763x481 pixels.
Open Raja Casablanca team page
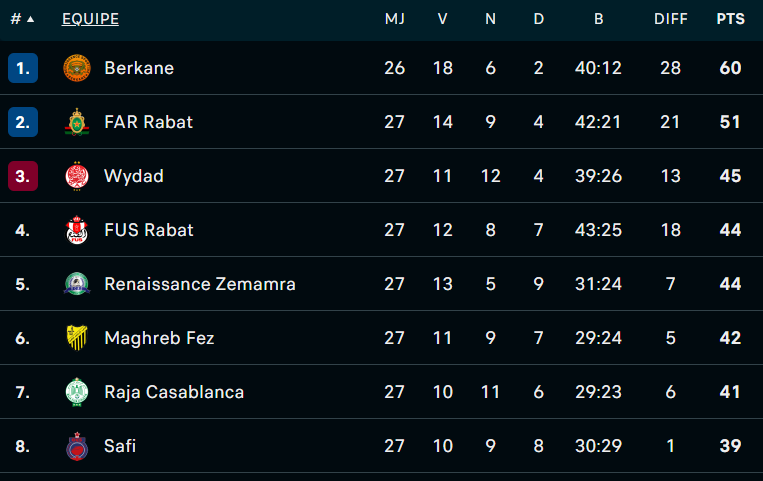174,392
